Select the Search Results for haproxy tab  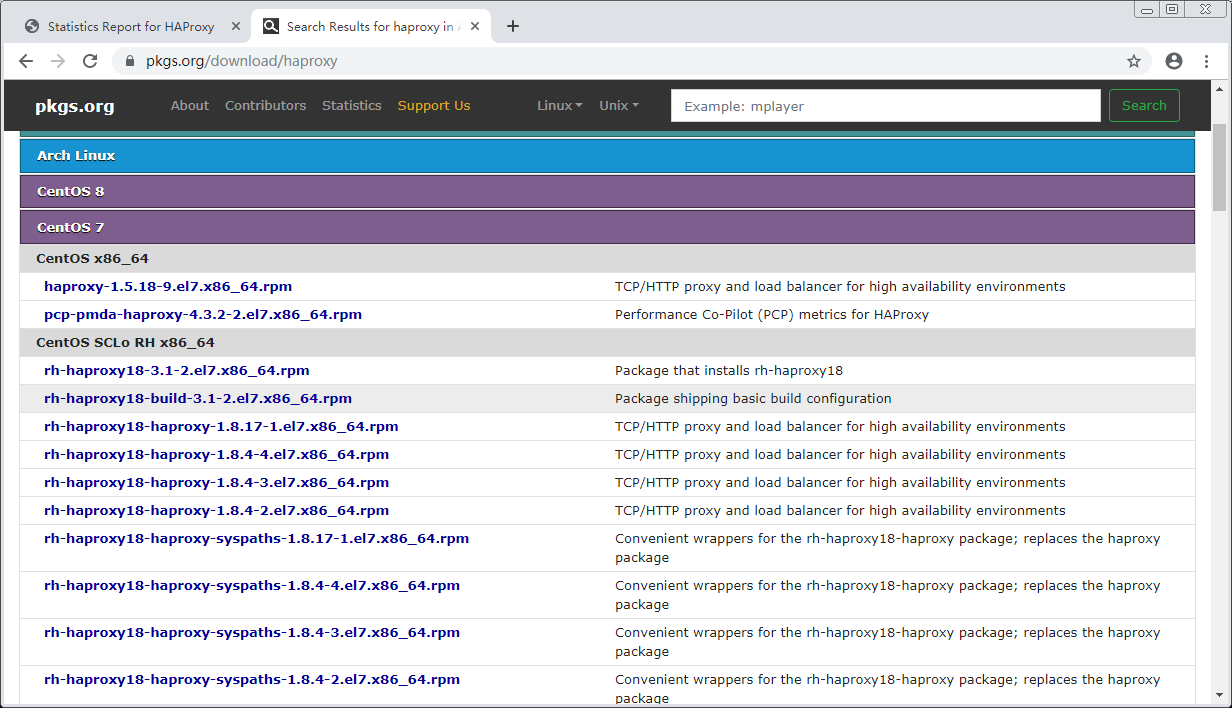[370, 27]
